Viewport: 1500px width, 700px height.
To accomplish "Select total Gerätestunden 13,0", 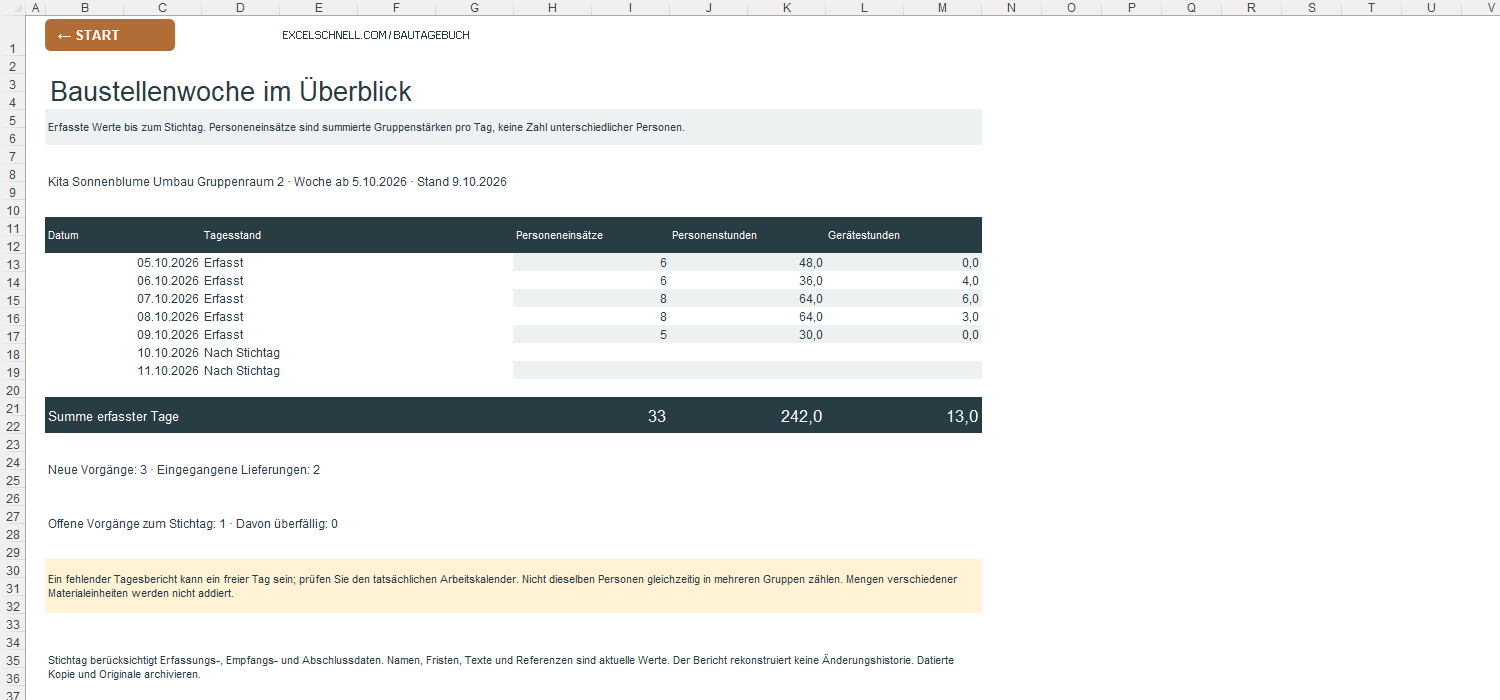I will coord(962,416).
